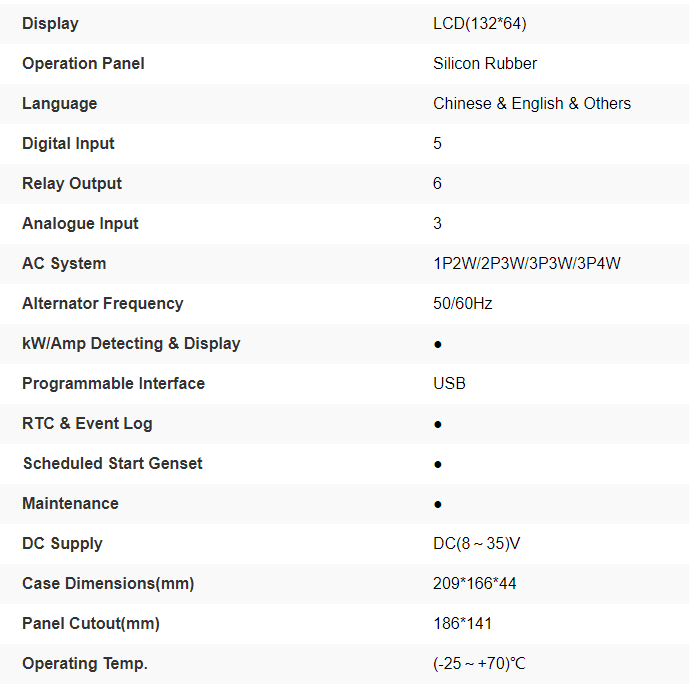Image resolution: width=689 pixels, height=687 pixels.
Task: Click the Digital Input label
Action: click(x=68, y=143)
